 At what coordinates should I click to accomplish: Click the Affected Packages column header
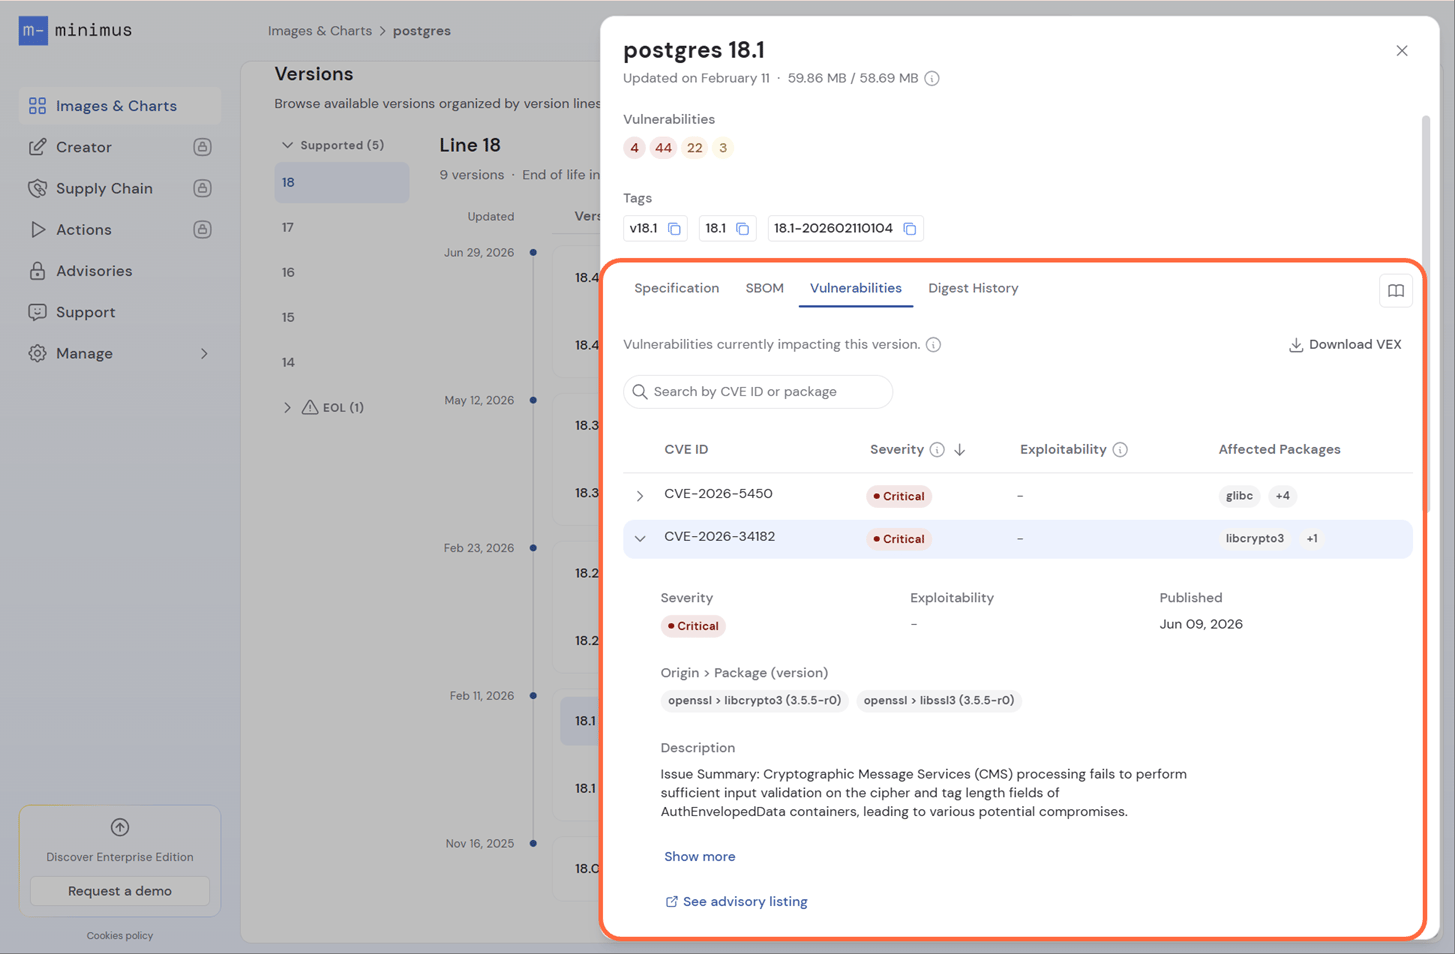[1280, 450]
